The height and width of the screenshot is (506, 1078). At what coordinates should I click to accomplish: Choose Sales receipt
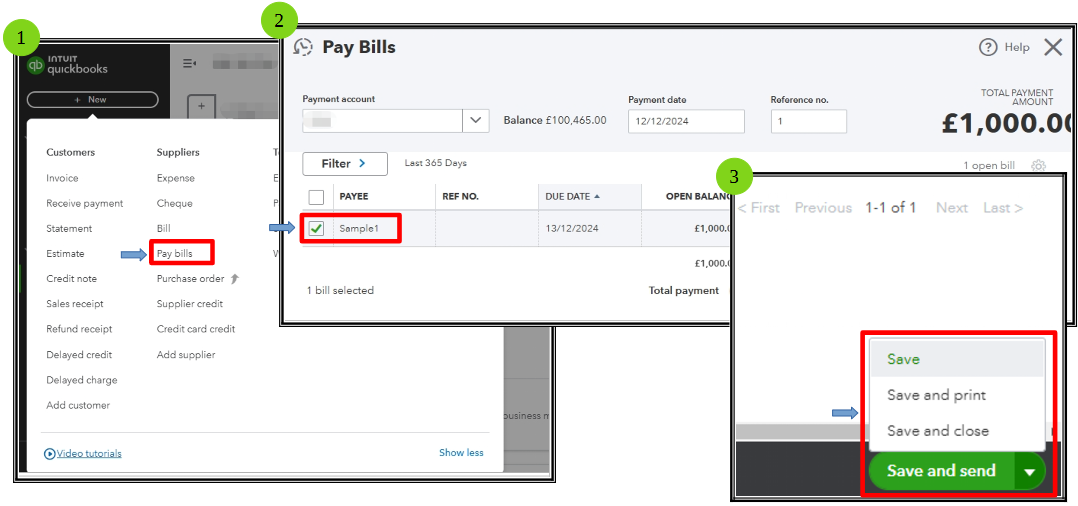75,304
